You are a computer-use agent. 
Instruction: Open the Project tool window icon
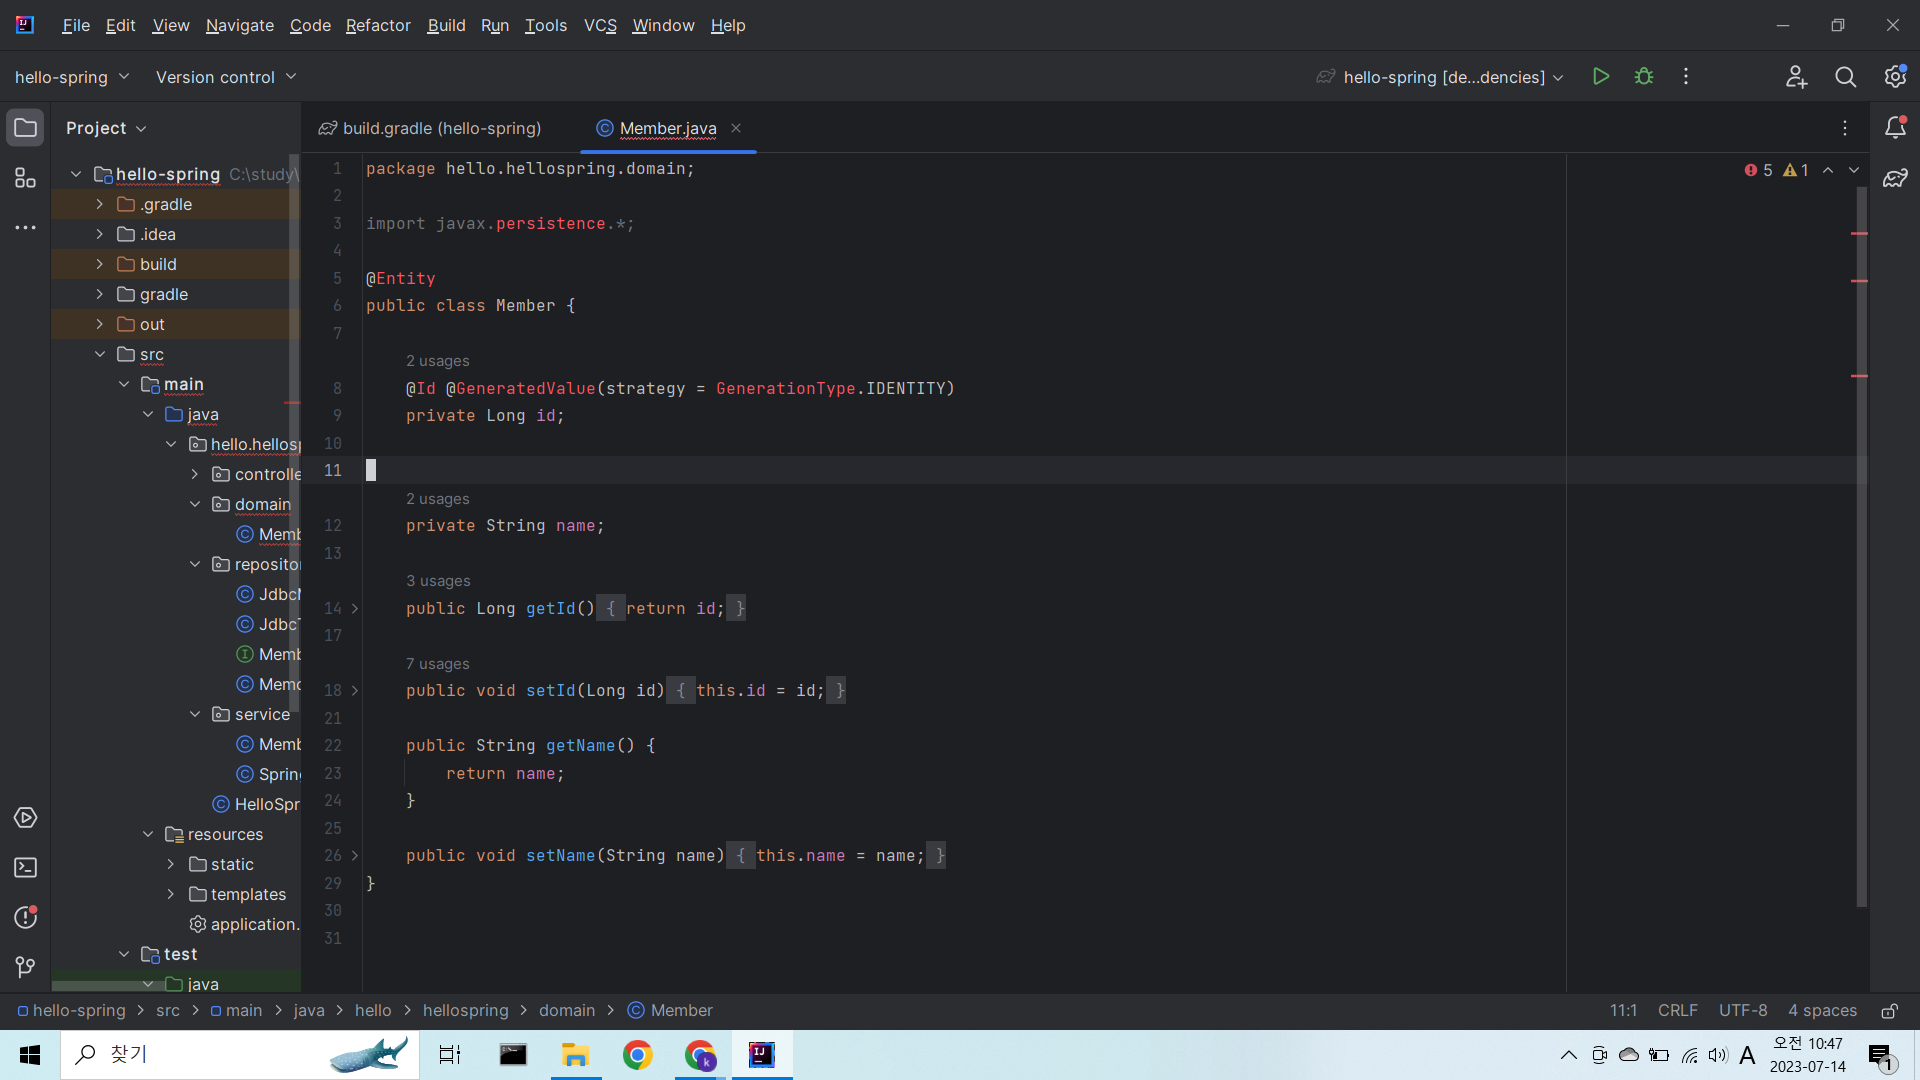tap(25, 128)
